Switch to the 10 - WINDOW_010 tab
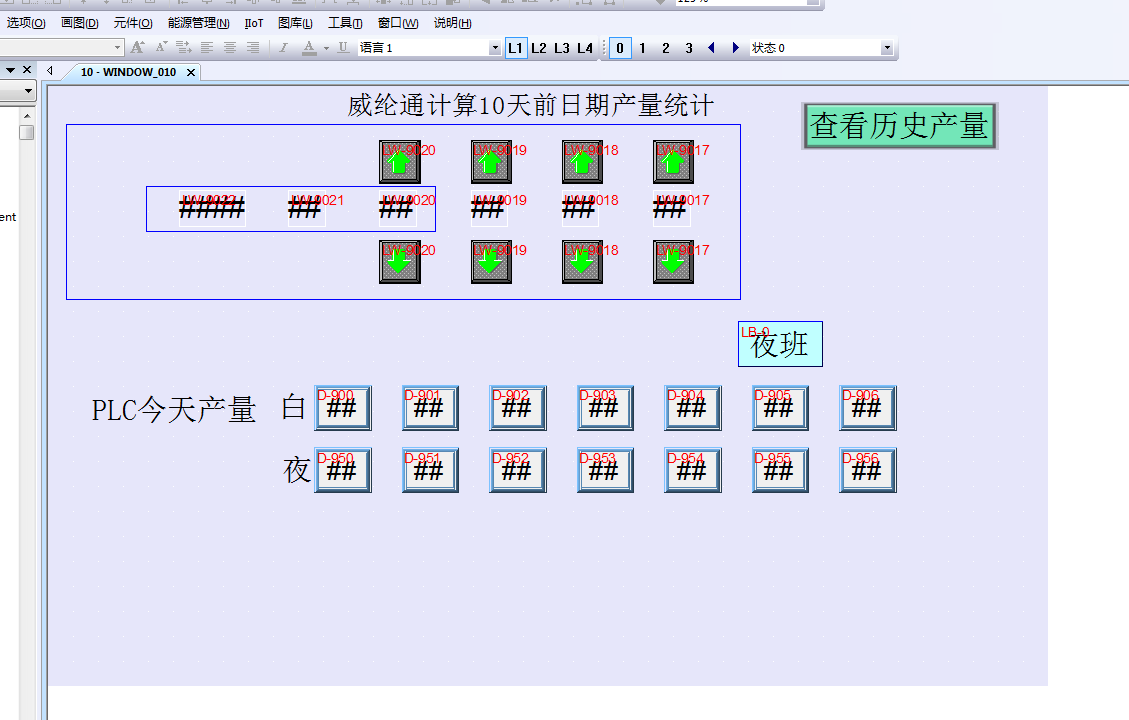Viewport: 1129px width, 720px height. [x=128, y=72]
